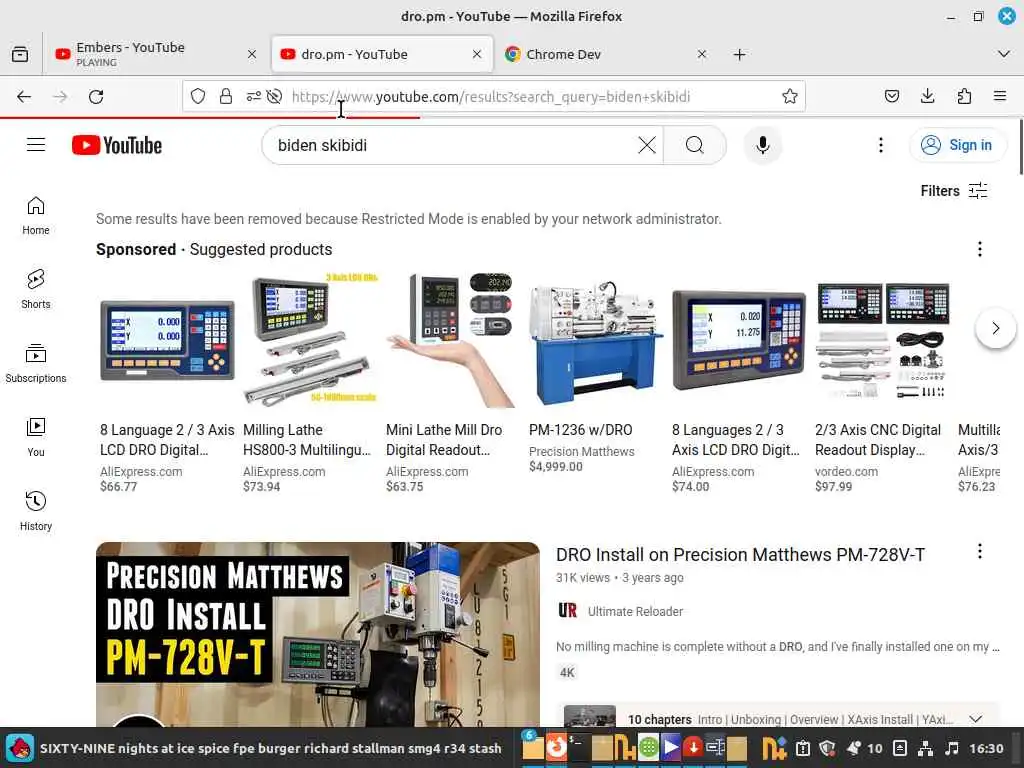
Task: Open a new browser tab
Action: tap(739, 54)
